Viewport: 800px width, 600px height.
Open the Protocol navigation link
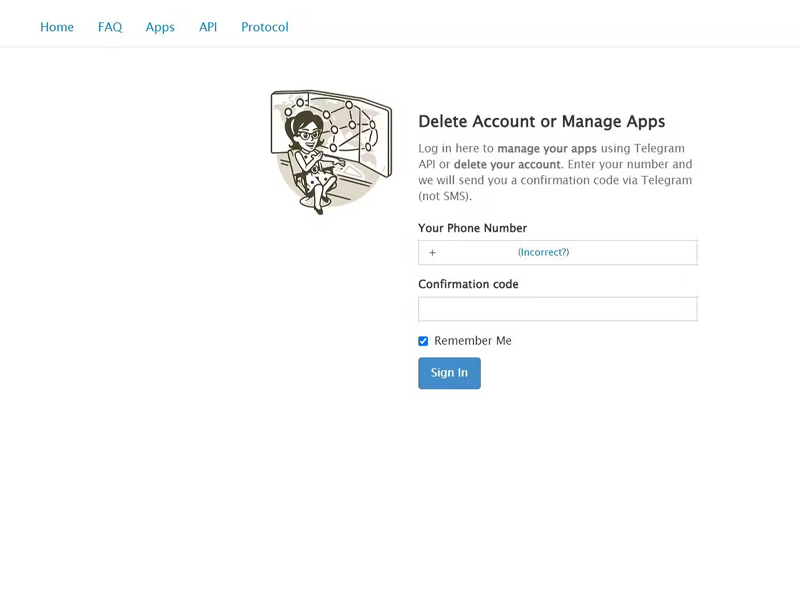pos(265,27)
